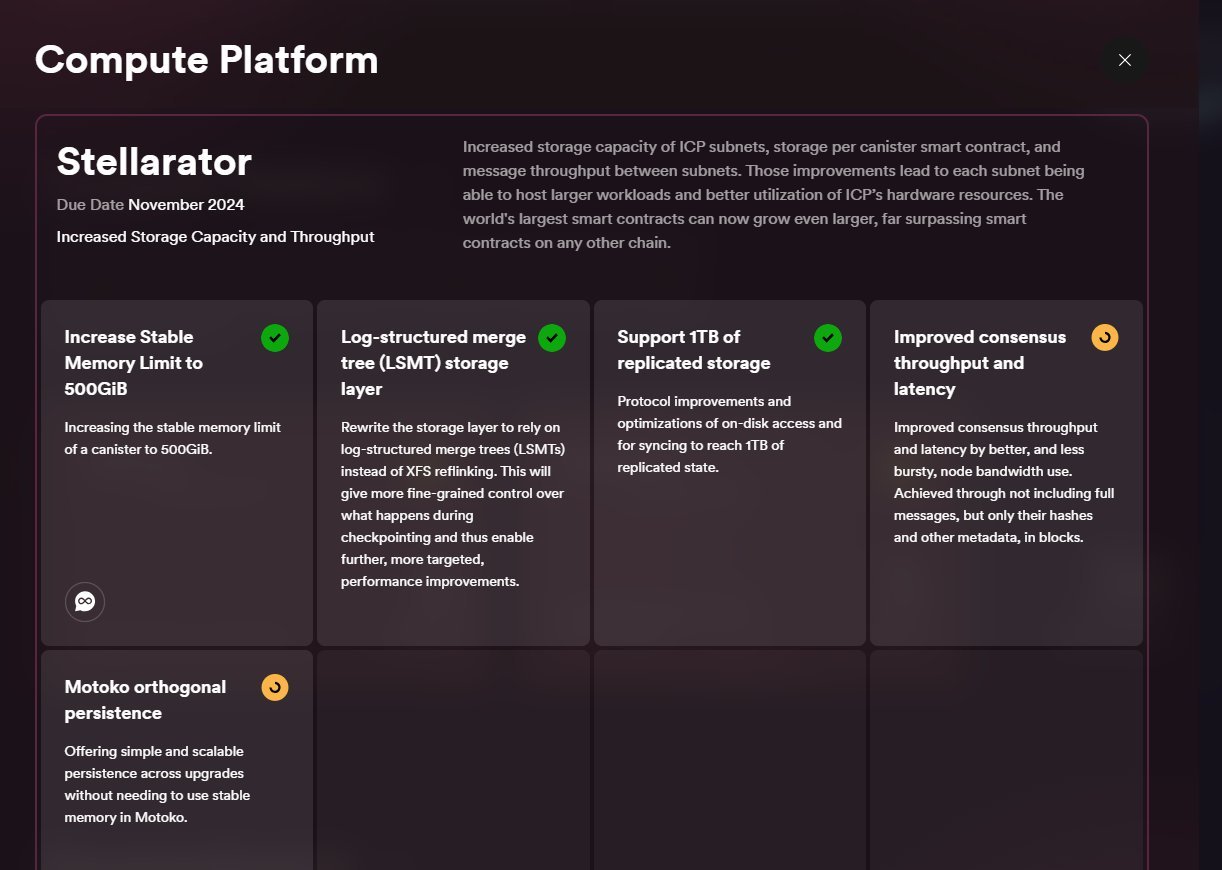Click green checkmark on Stable Memory Limit card
The image size is (1222, 870).
coord(275,338)
